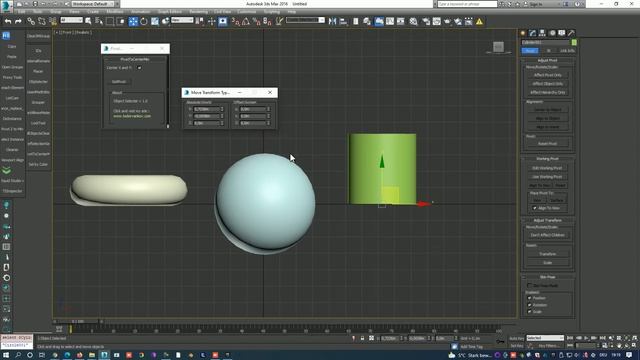Click the Affect Object Only button

pyautogui.click(x=548, y=84)
